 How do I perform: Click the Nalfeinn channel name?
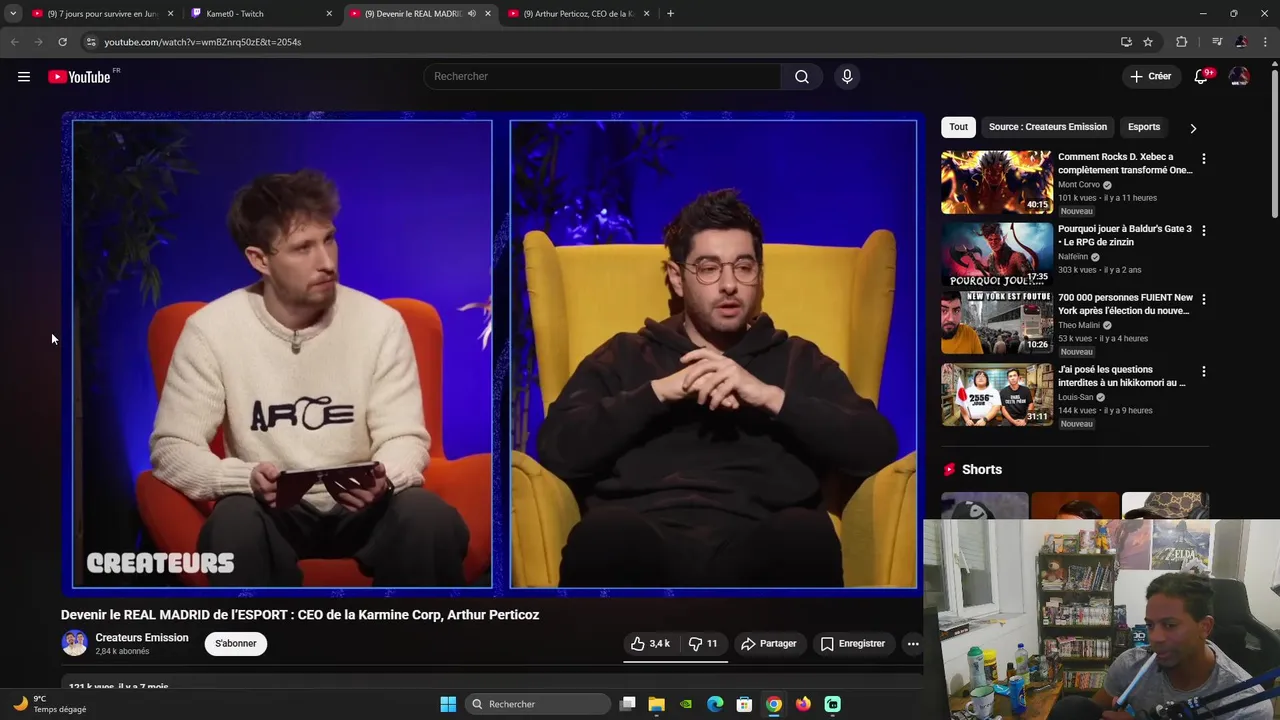pos(1073,257)
